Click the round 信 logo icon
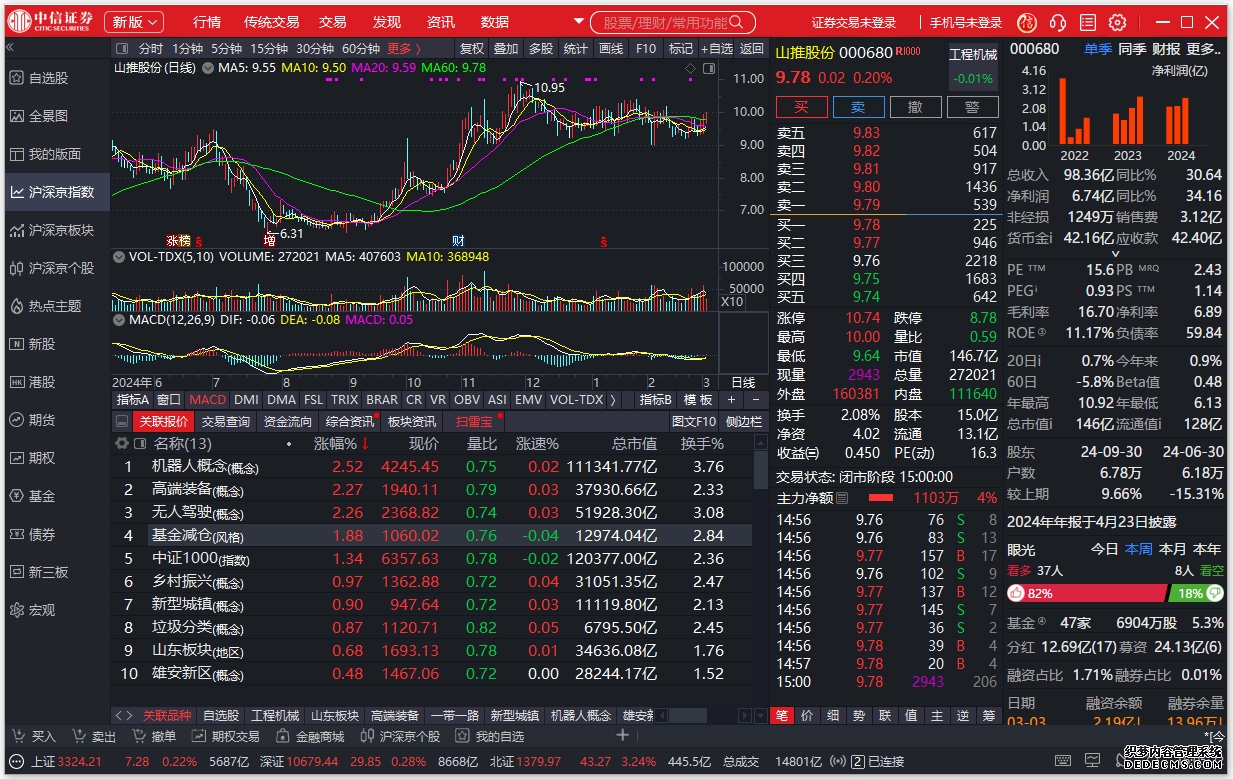The image size is (1233, 779). [x=1026, y=22]
